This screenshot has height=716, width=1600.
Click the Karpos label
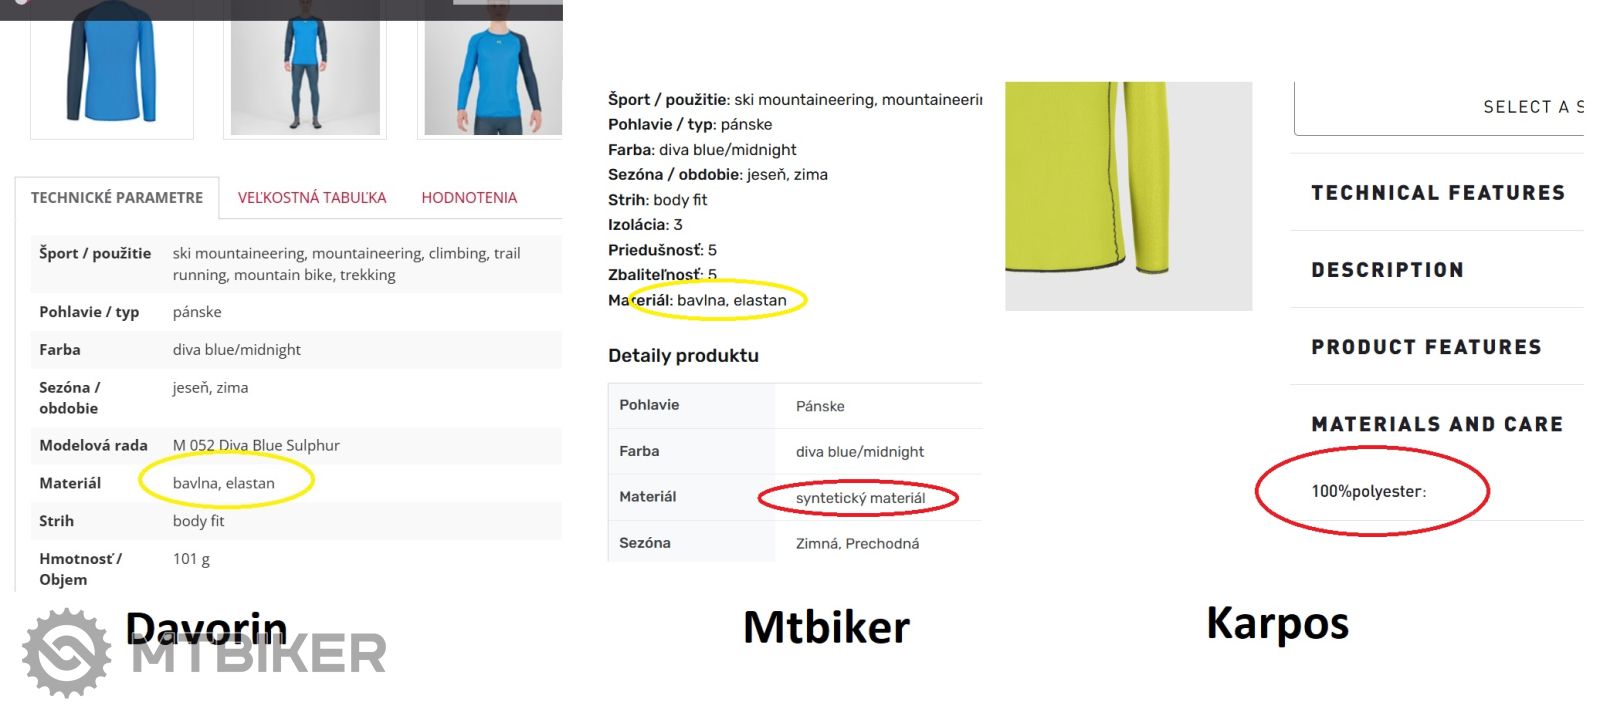[x=1277, y=623]
